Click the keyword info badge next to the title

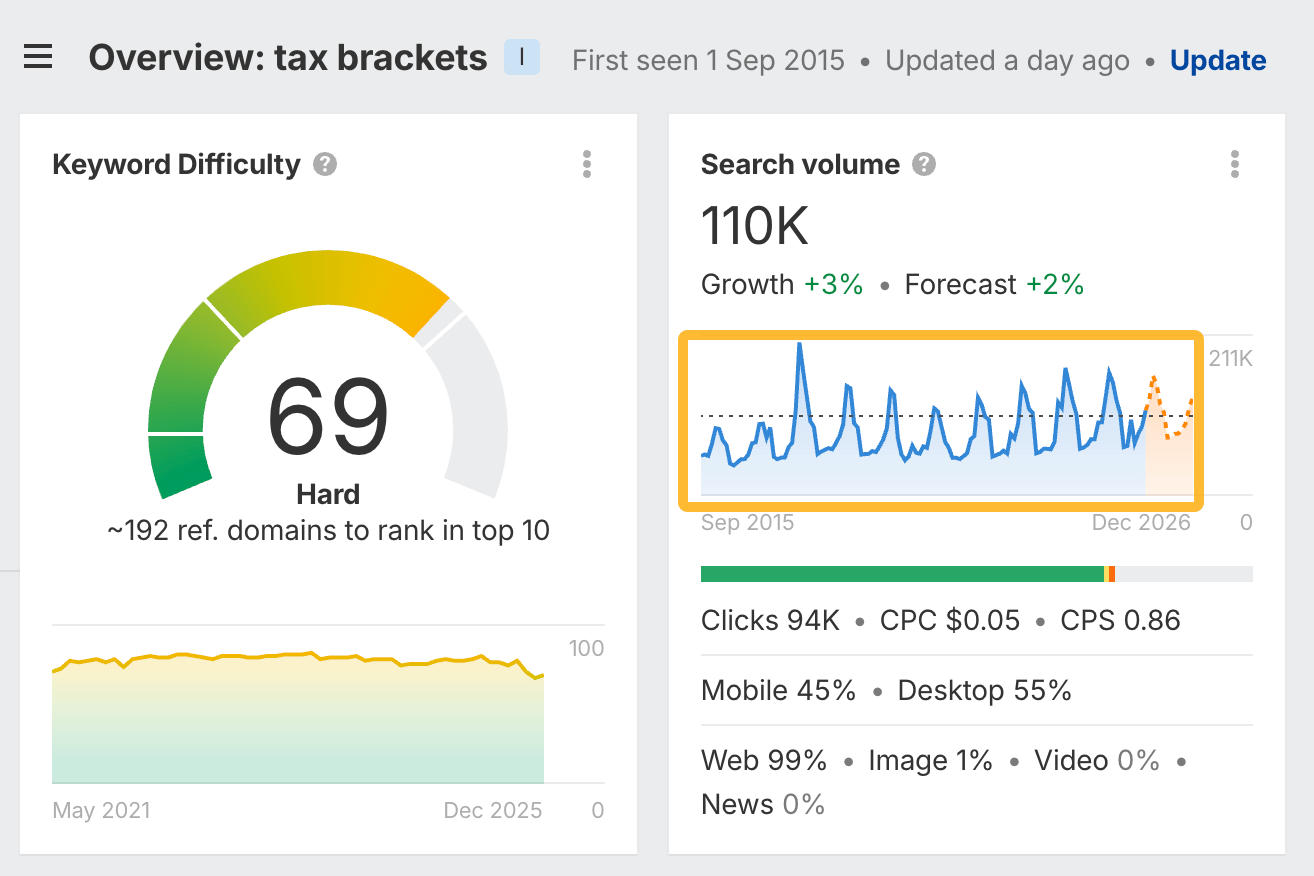pyautogui.click(x=520, y=57)
